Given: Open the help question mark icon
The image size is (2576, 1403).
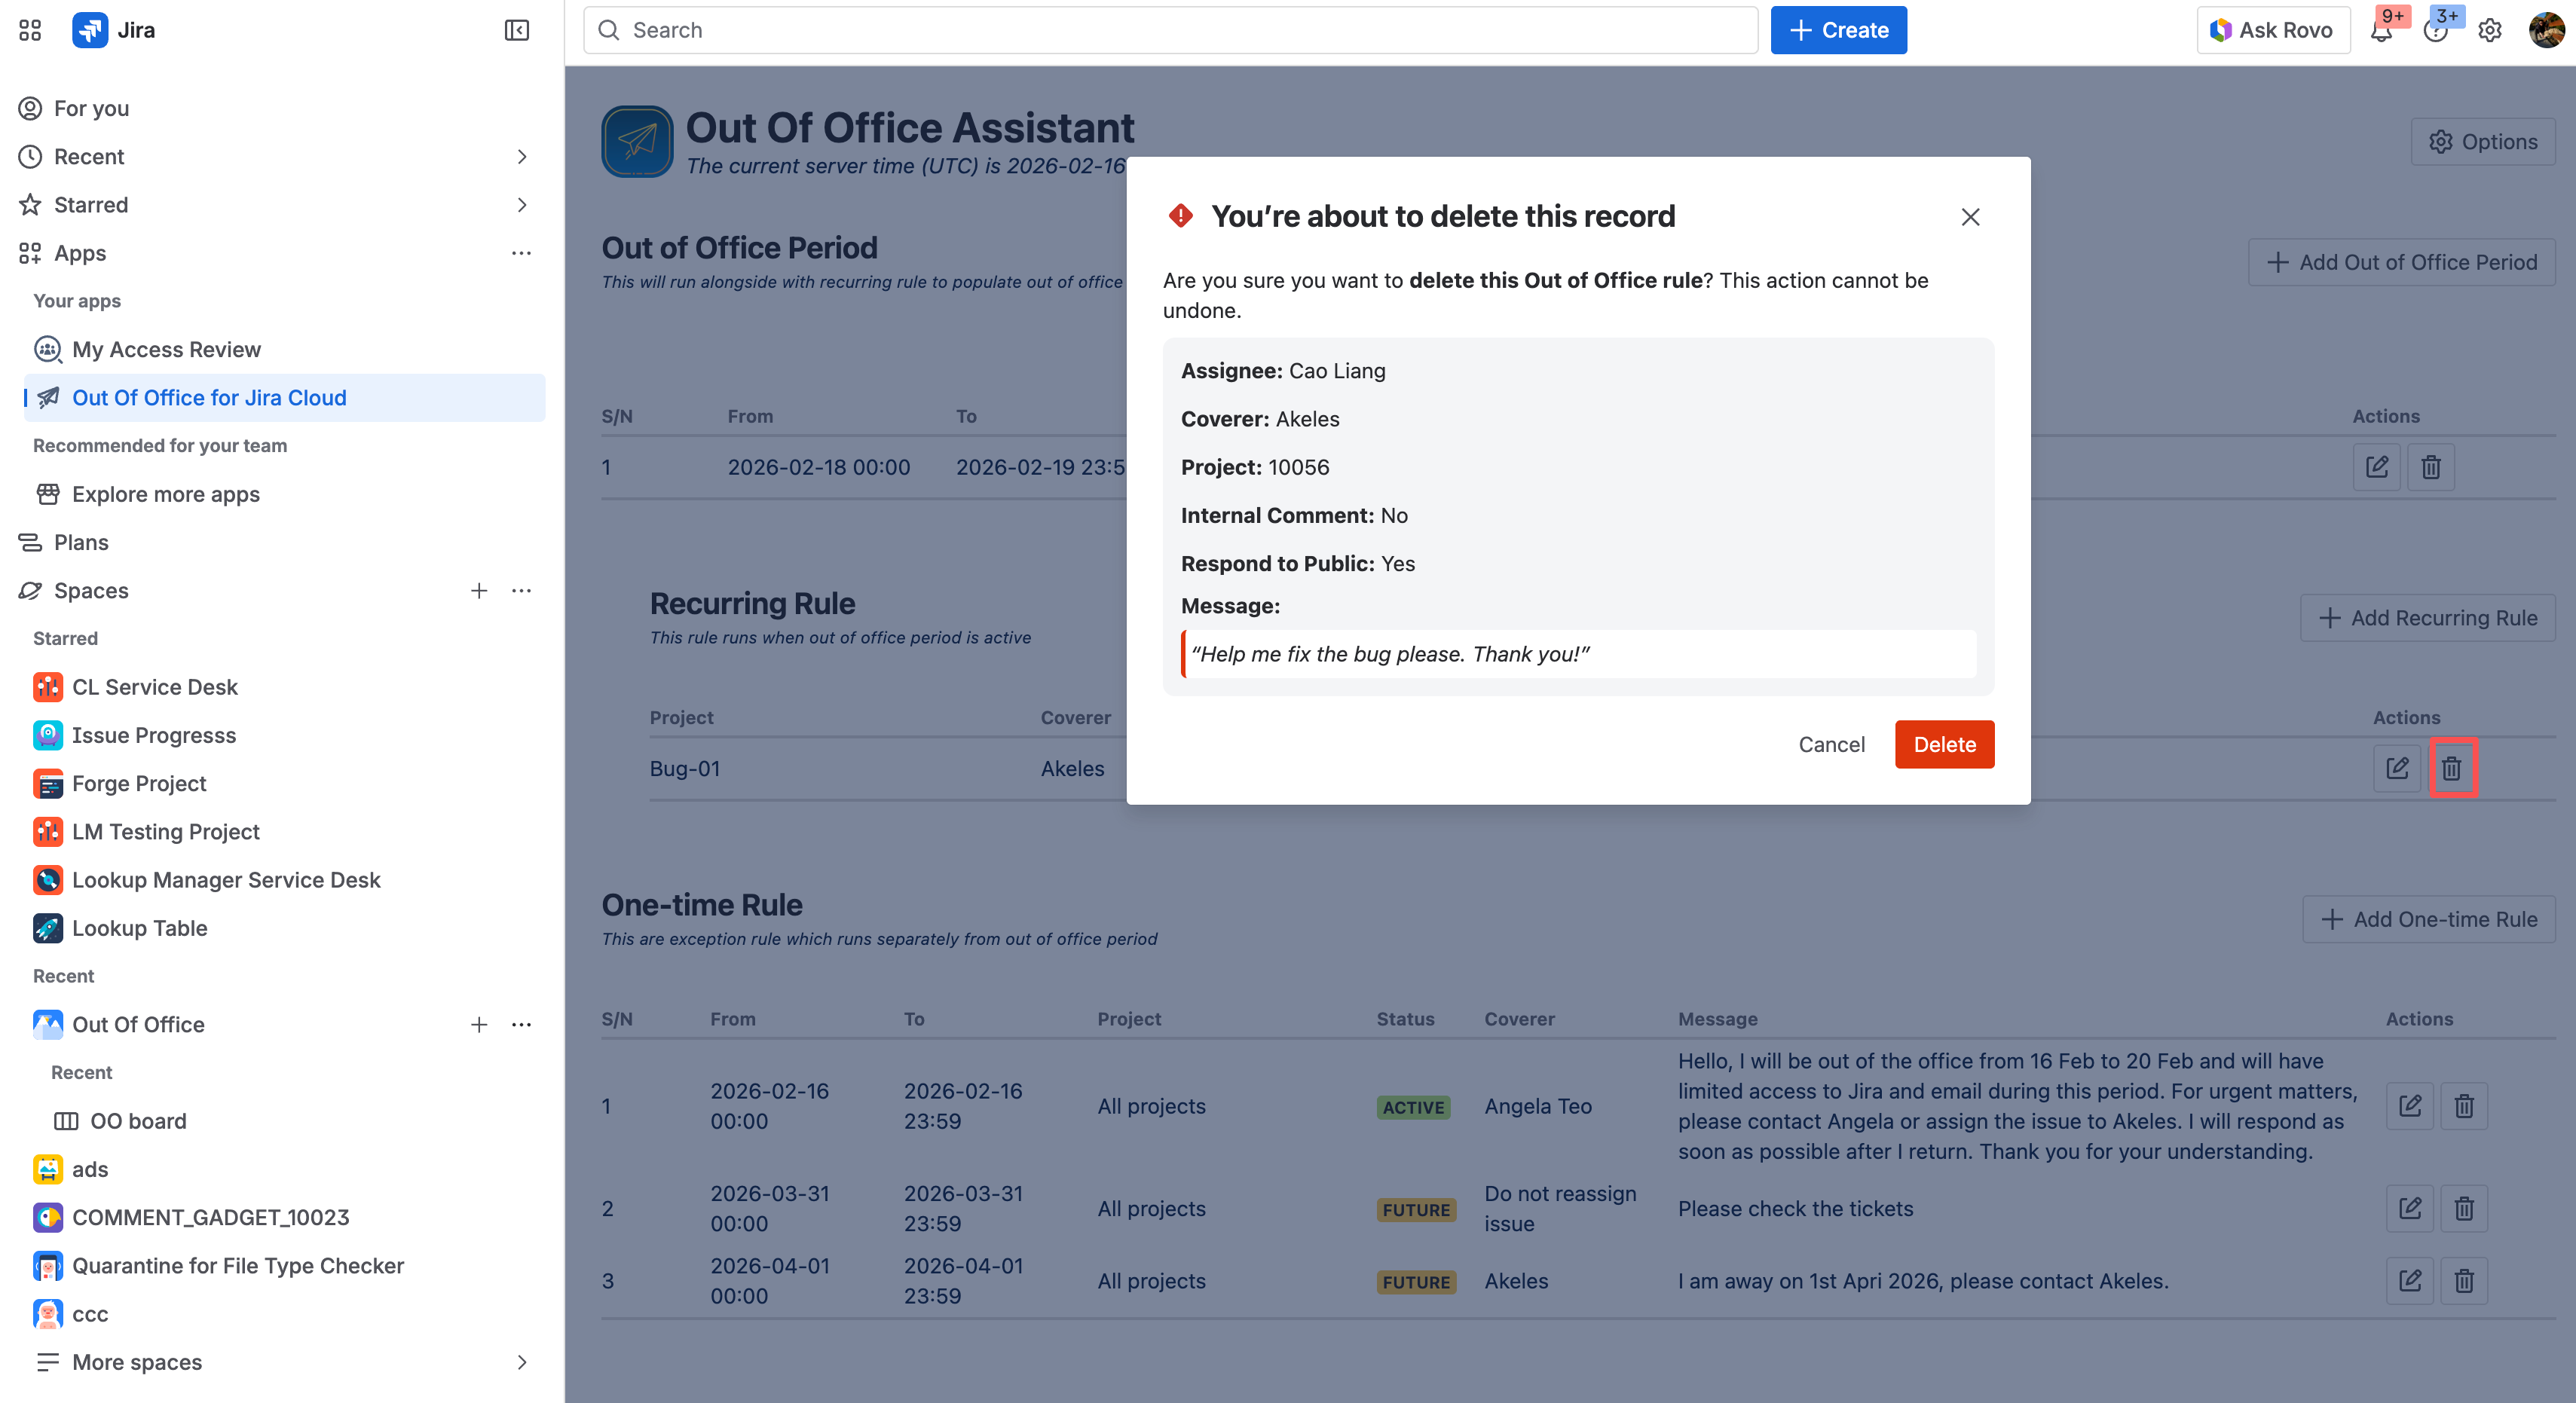Looking at the screenshot, I should (2435, 31).
